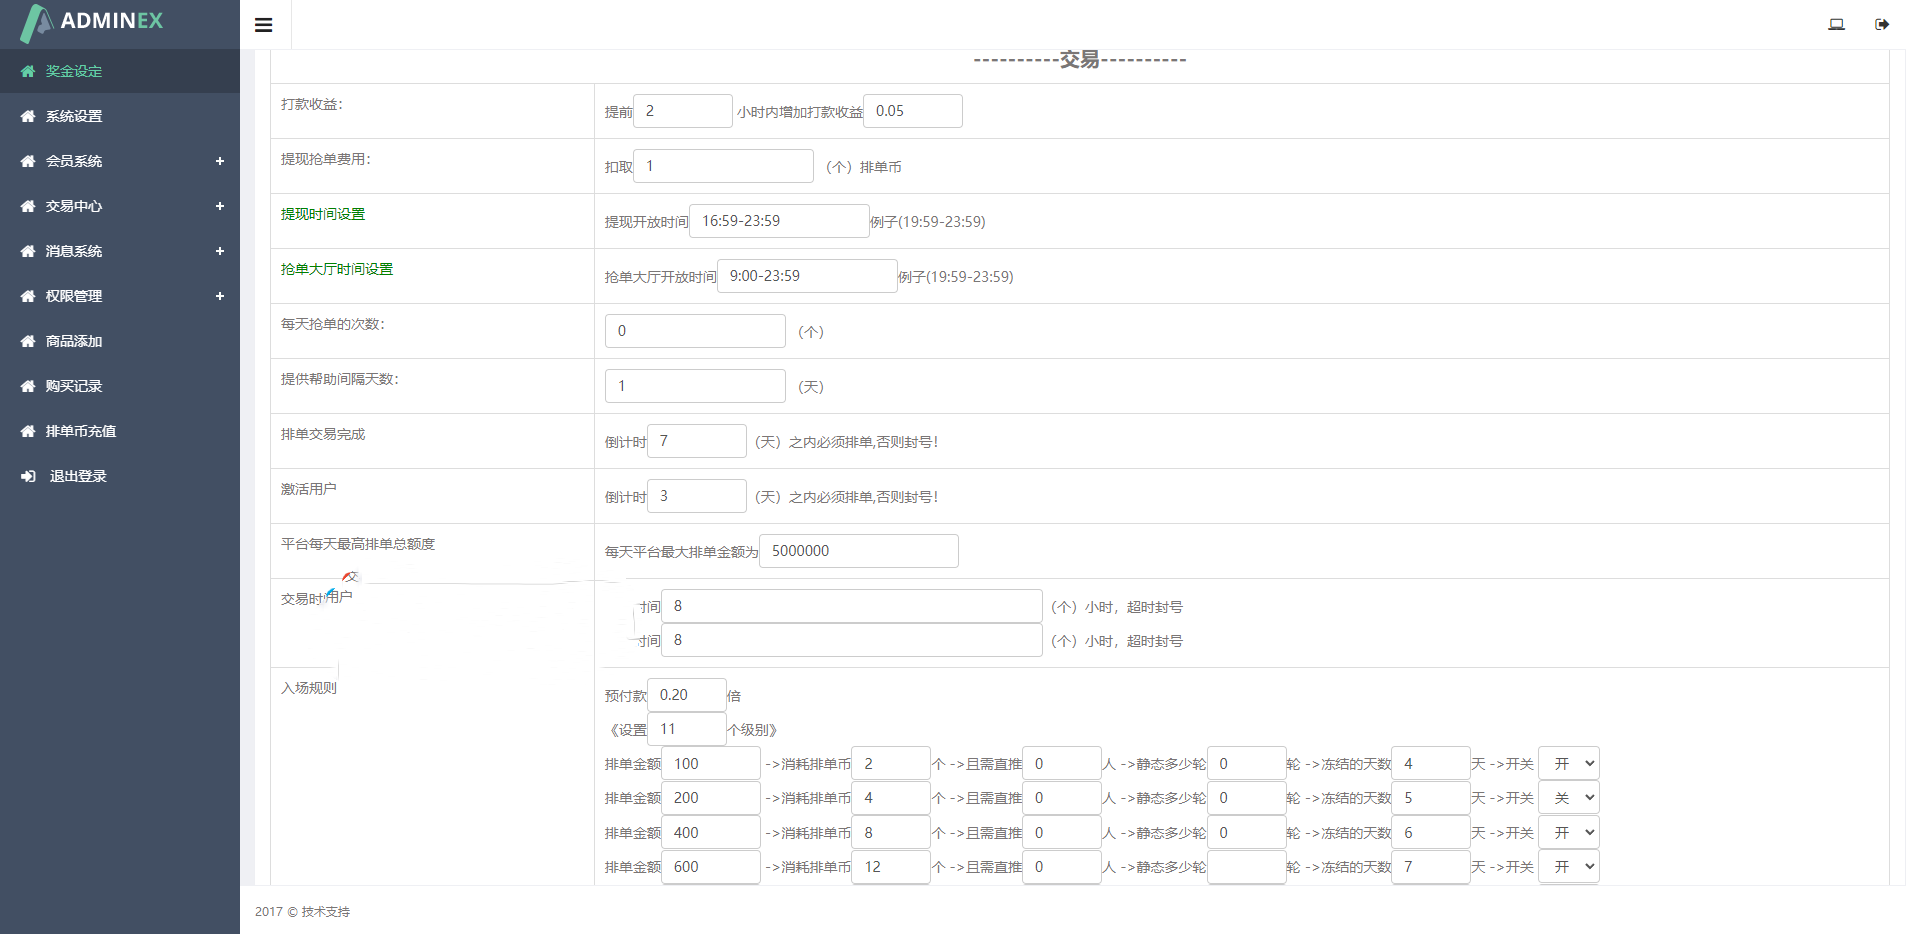Click the 提现时间设置 green link

tap(323, 214)
